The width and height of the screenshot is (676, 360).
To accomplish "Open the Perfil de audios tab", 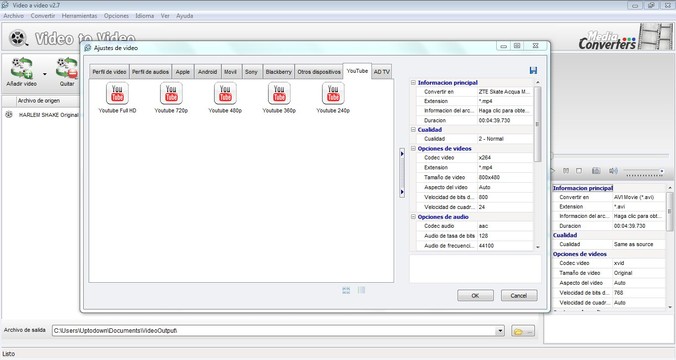I will [x=150, y=72].
